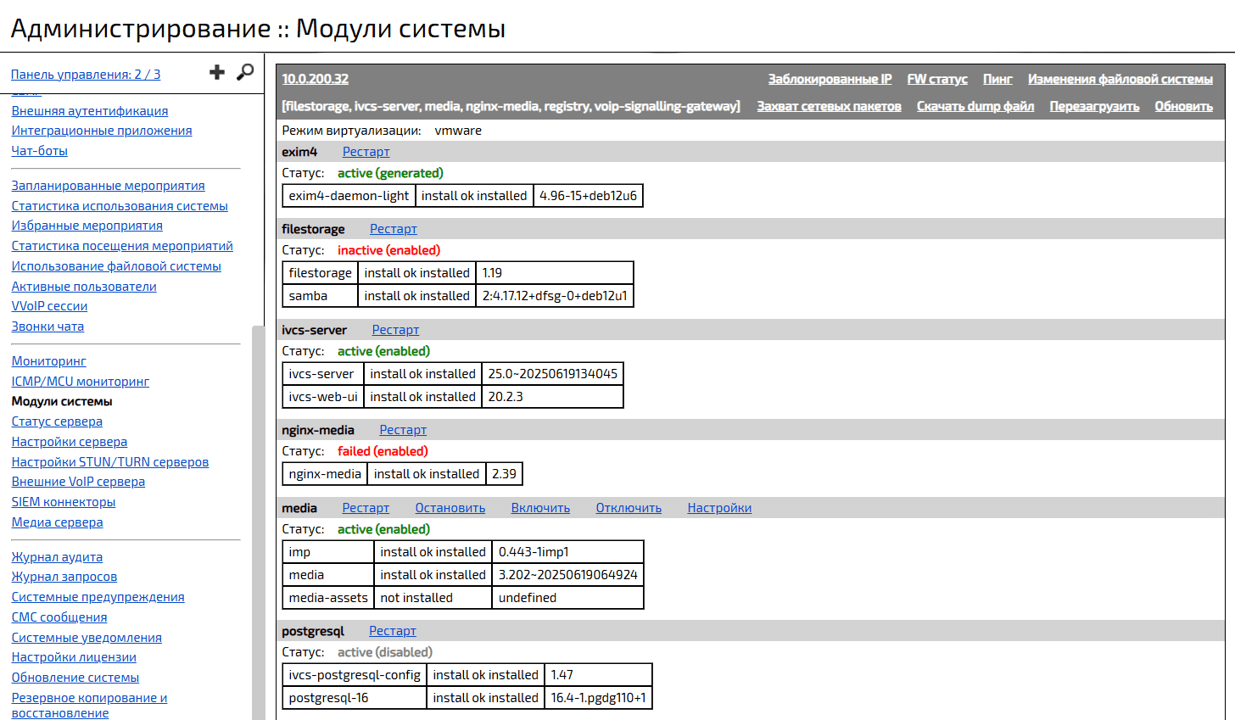The width and height of the screenshot is (1235, 720).
Task: Click the vmware virtualization mode value
Action: pos(458,131)
